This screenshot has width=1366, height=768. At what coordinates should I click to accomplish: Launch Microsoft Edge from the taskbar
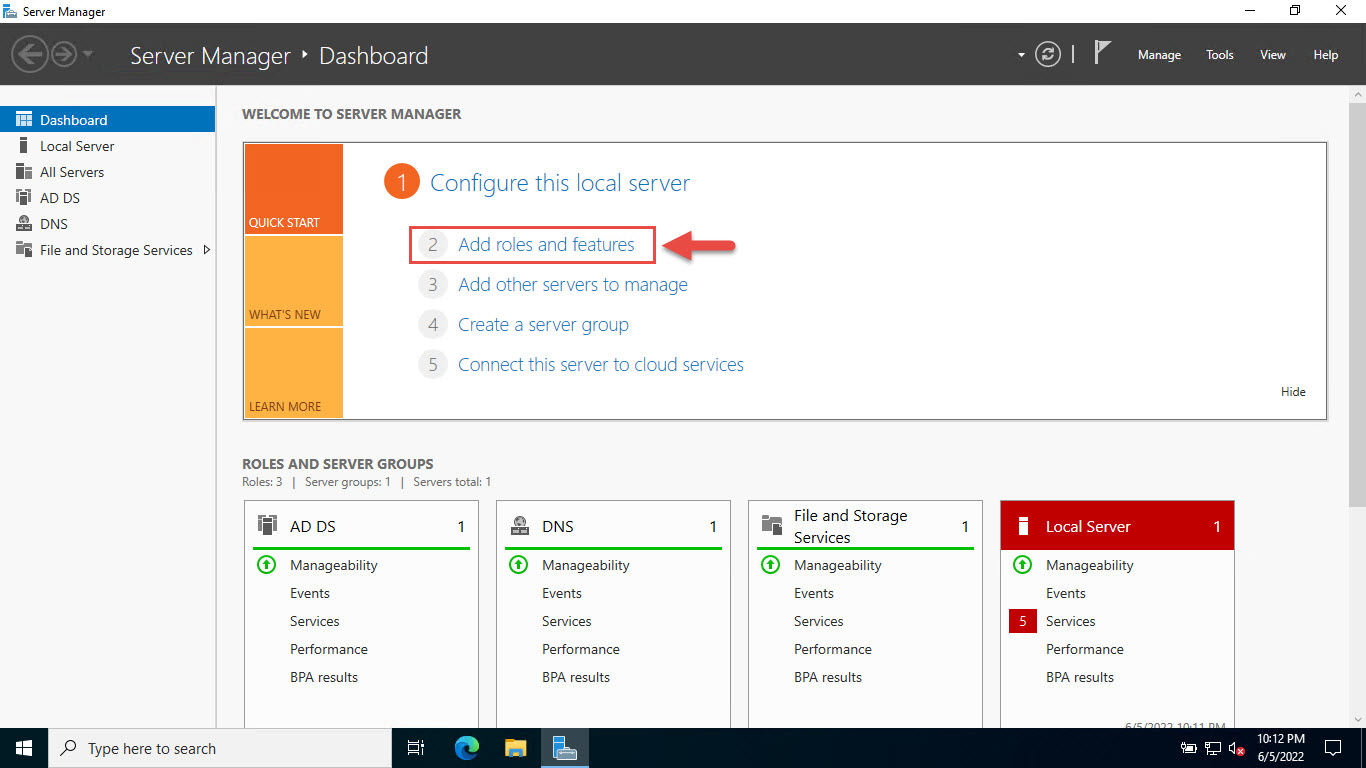[x=467, y=748]
